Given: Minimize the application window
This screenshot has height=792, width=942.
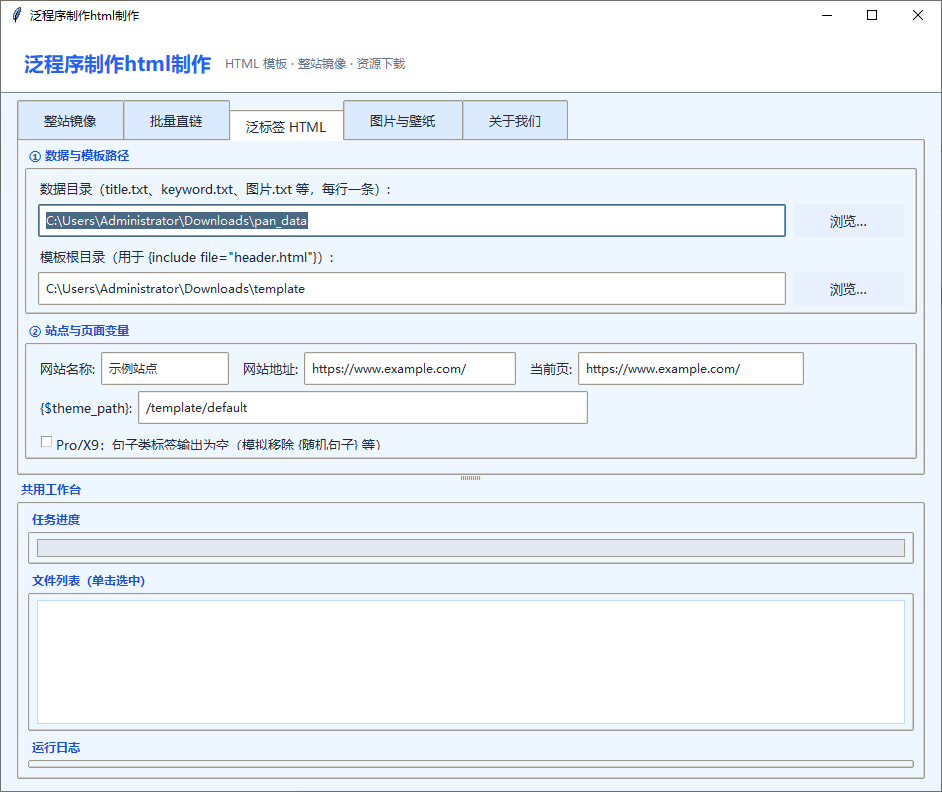Looking at the screenshot, I should 826,15.
